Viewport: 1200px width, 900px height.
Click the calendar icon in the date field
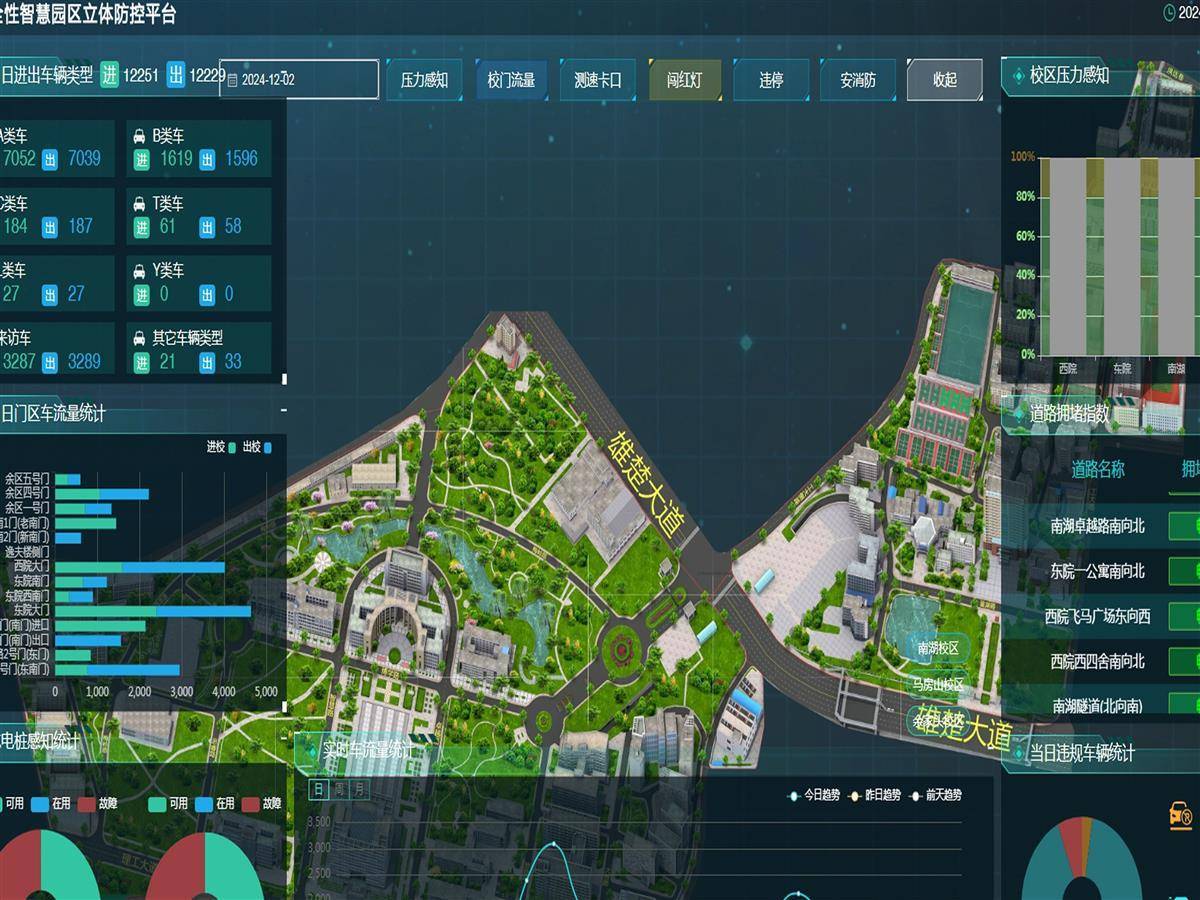click(x=232, y=80)
